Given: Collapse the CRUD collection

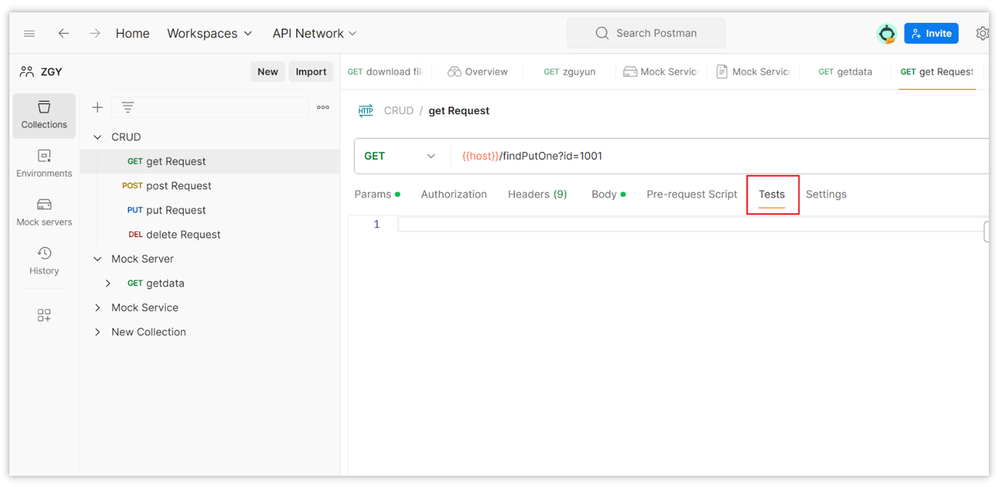Looking at the screenshot, I should click(98, 137).
